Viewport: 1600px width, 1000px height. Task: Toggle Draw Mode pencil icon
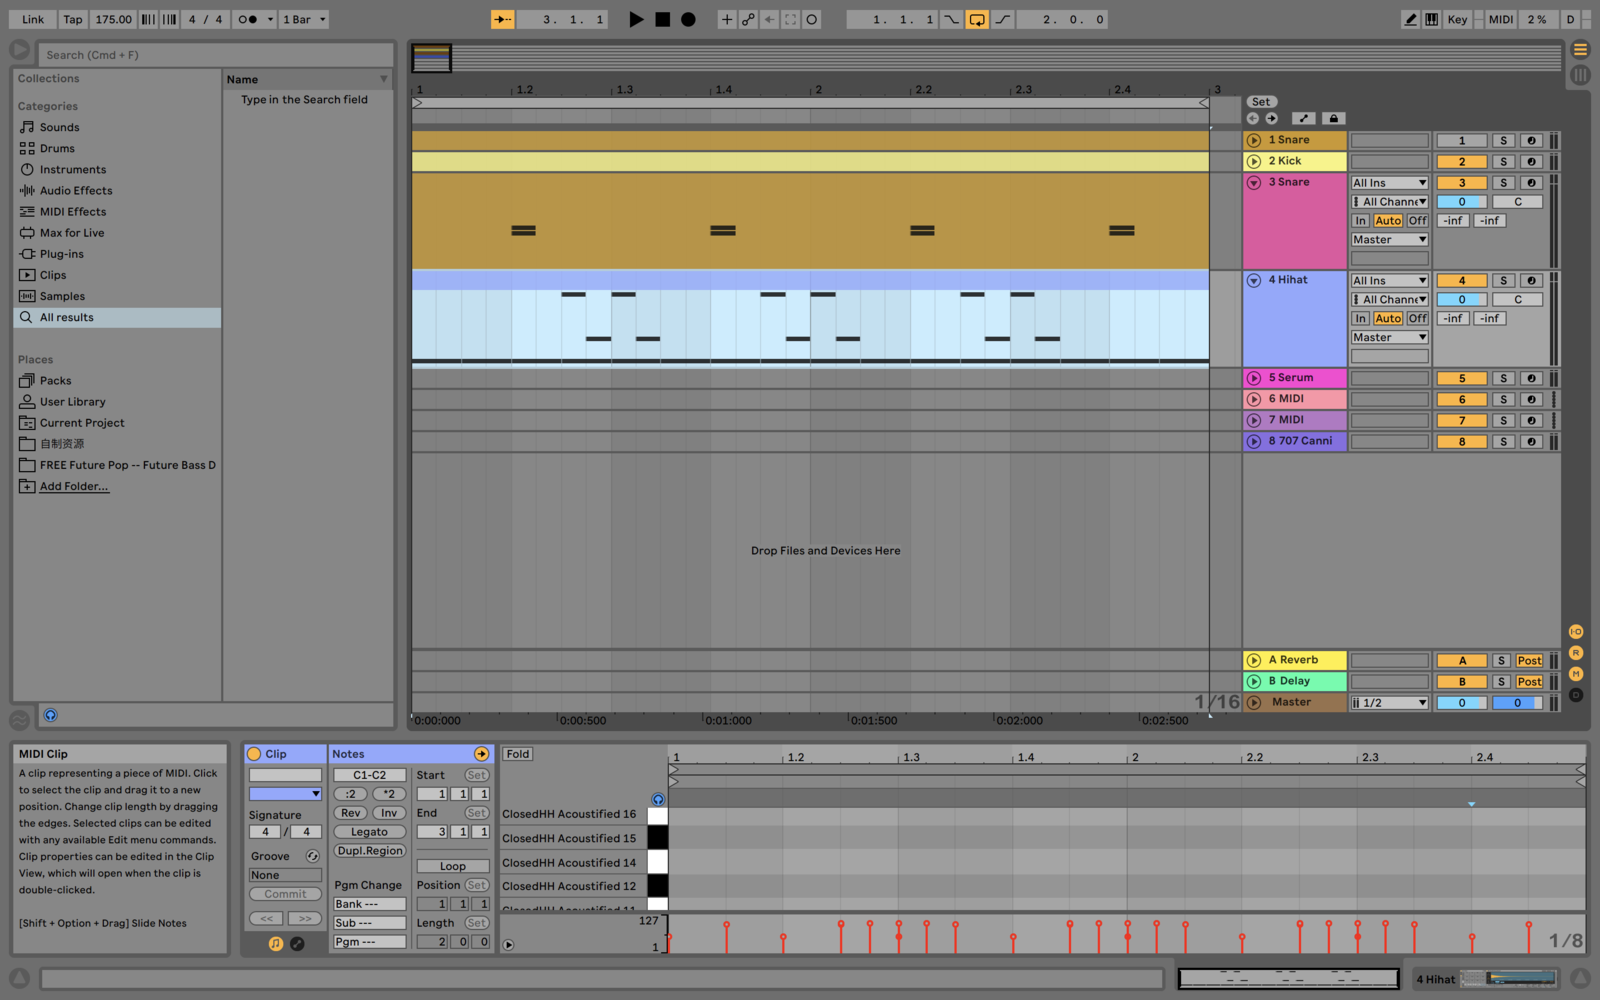coord(1410,19)
